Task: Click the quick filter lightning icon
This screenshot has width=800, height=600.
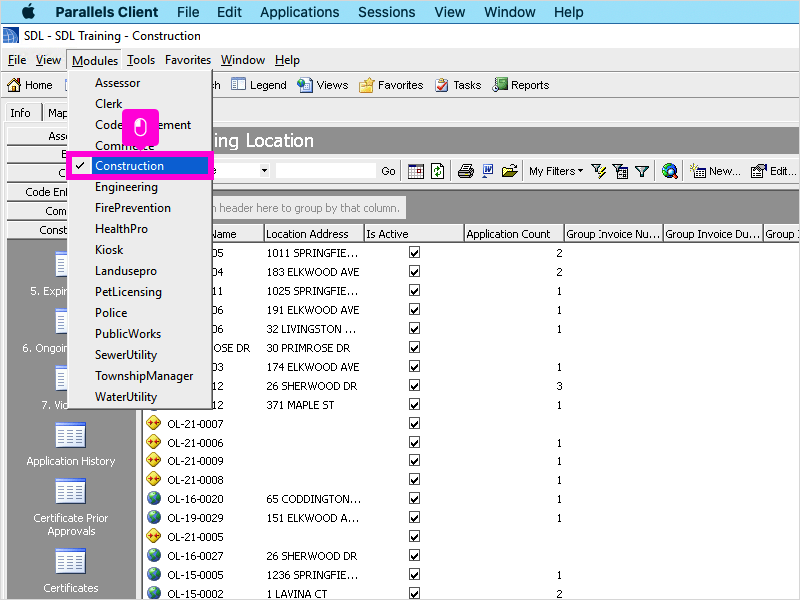Action: point(598,171)
